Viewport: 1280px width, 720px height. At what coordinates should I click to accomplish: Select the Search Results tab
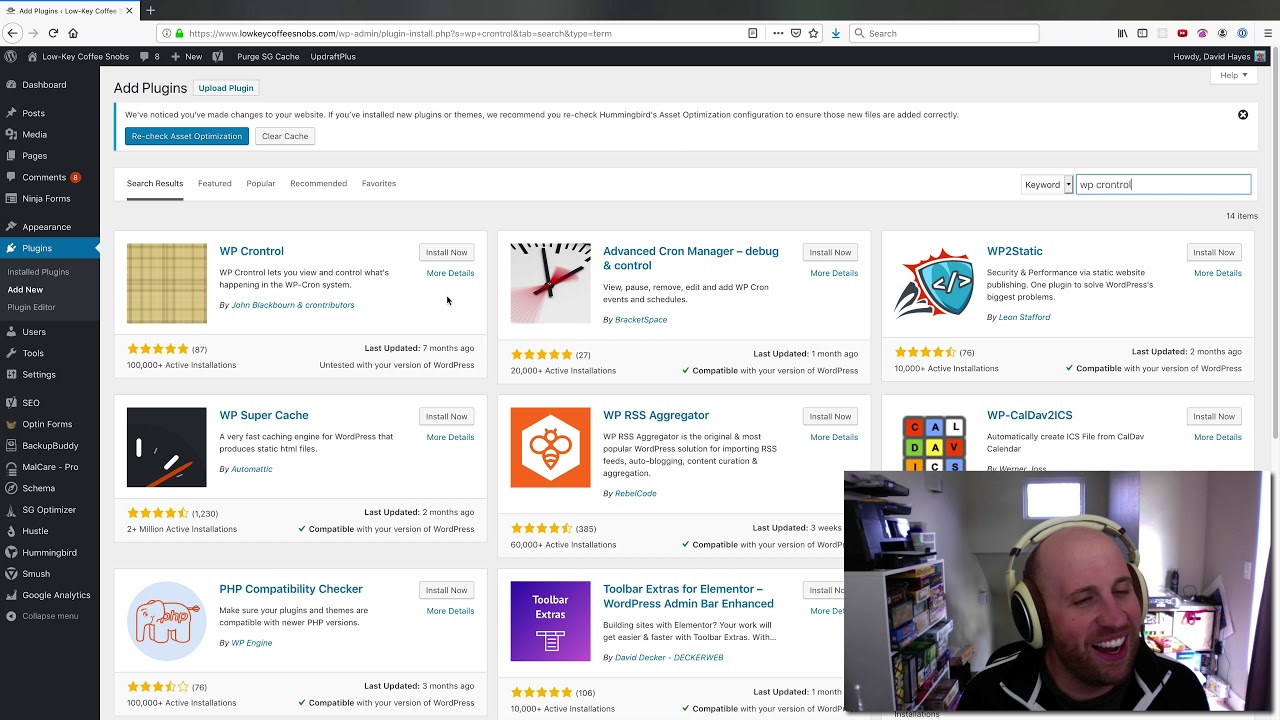(155, 183)
